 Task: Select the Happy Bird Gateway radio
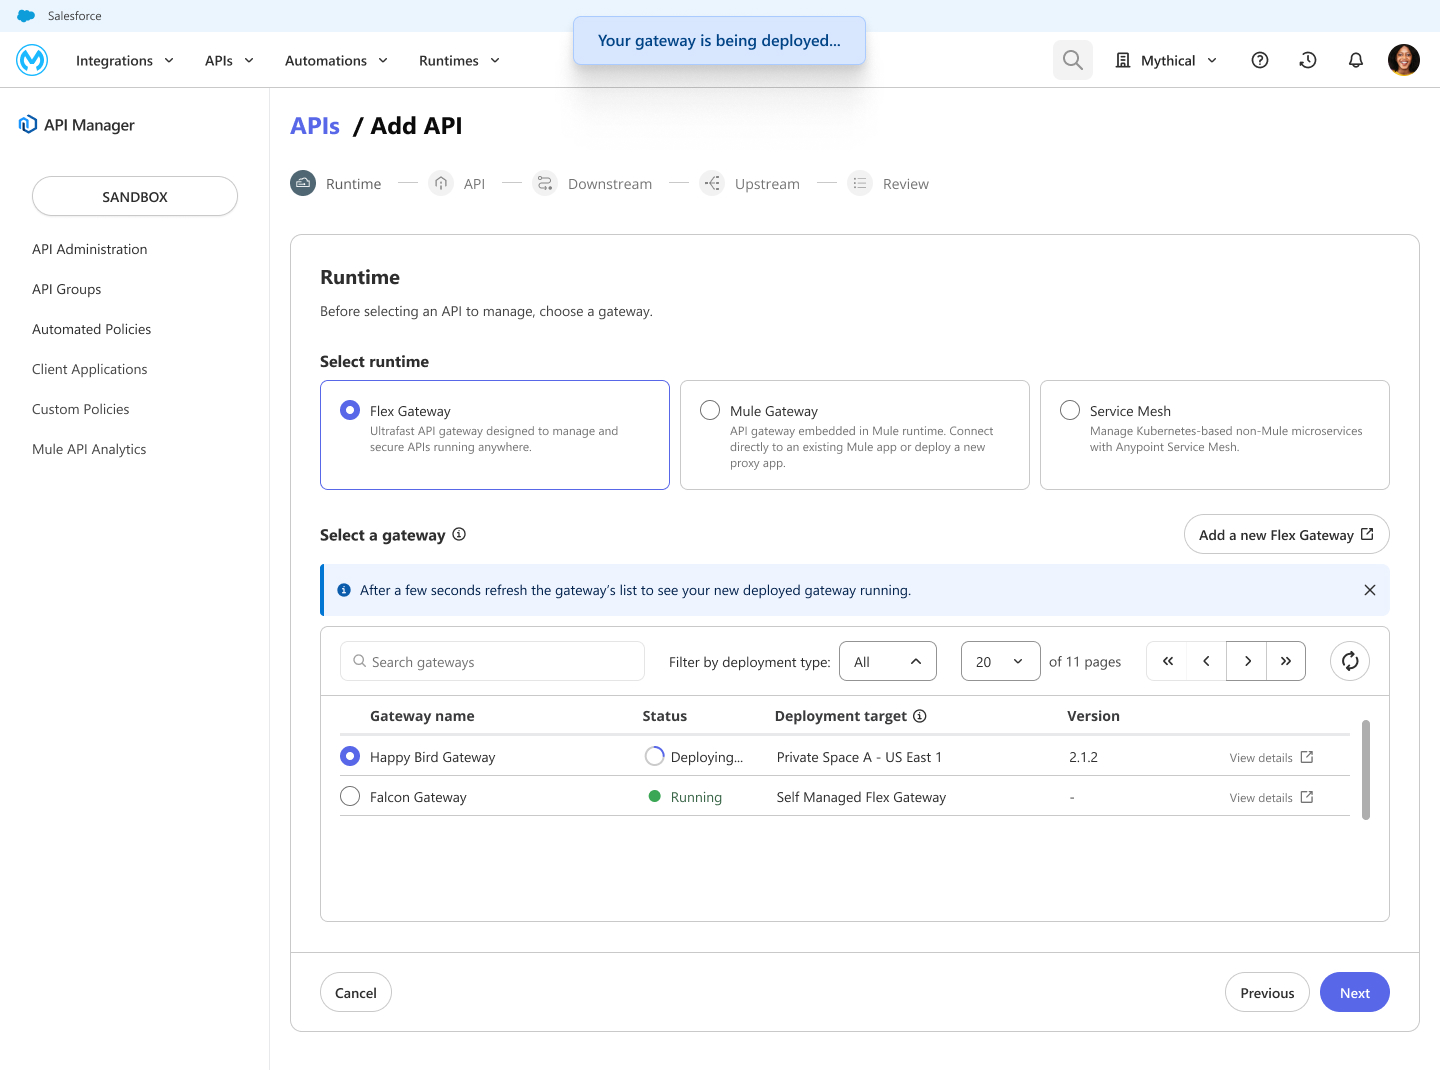(x=350, y=756)
